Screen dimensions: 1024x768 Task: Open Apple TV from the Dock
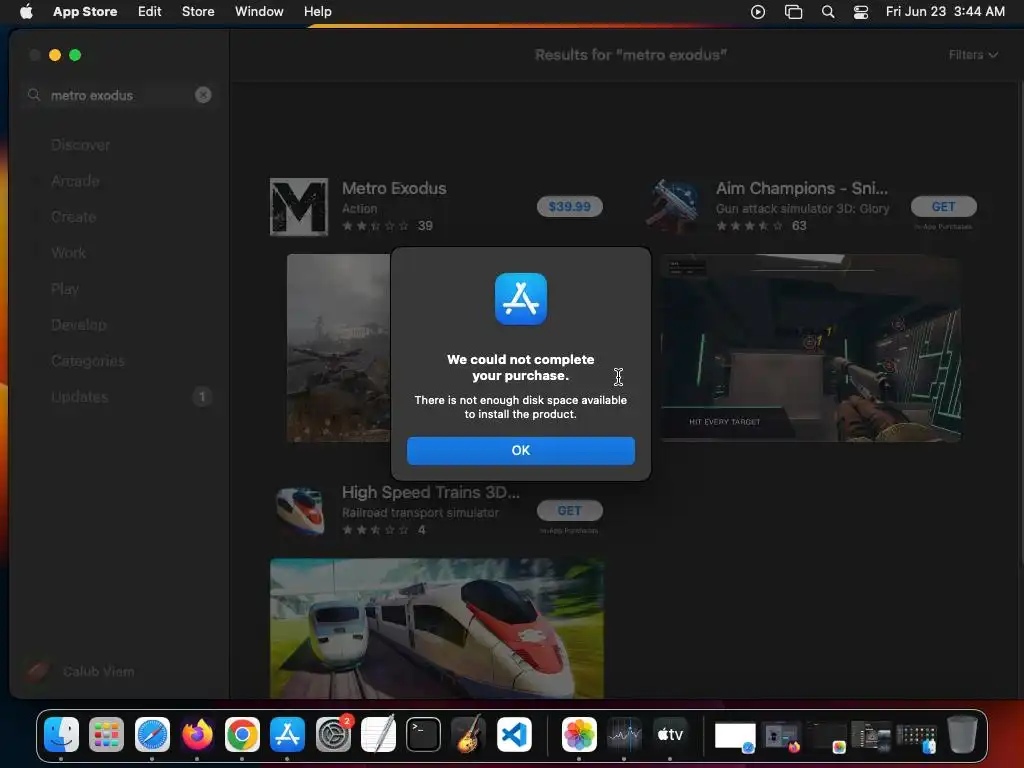[x=670, y=735]
